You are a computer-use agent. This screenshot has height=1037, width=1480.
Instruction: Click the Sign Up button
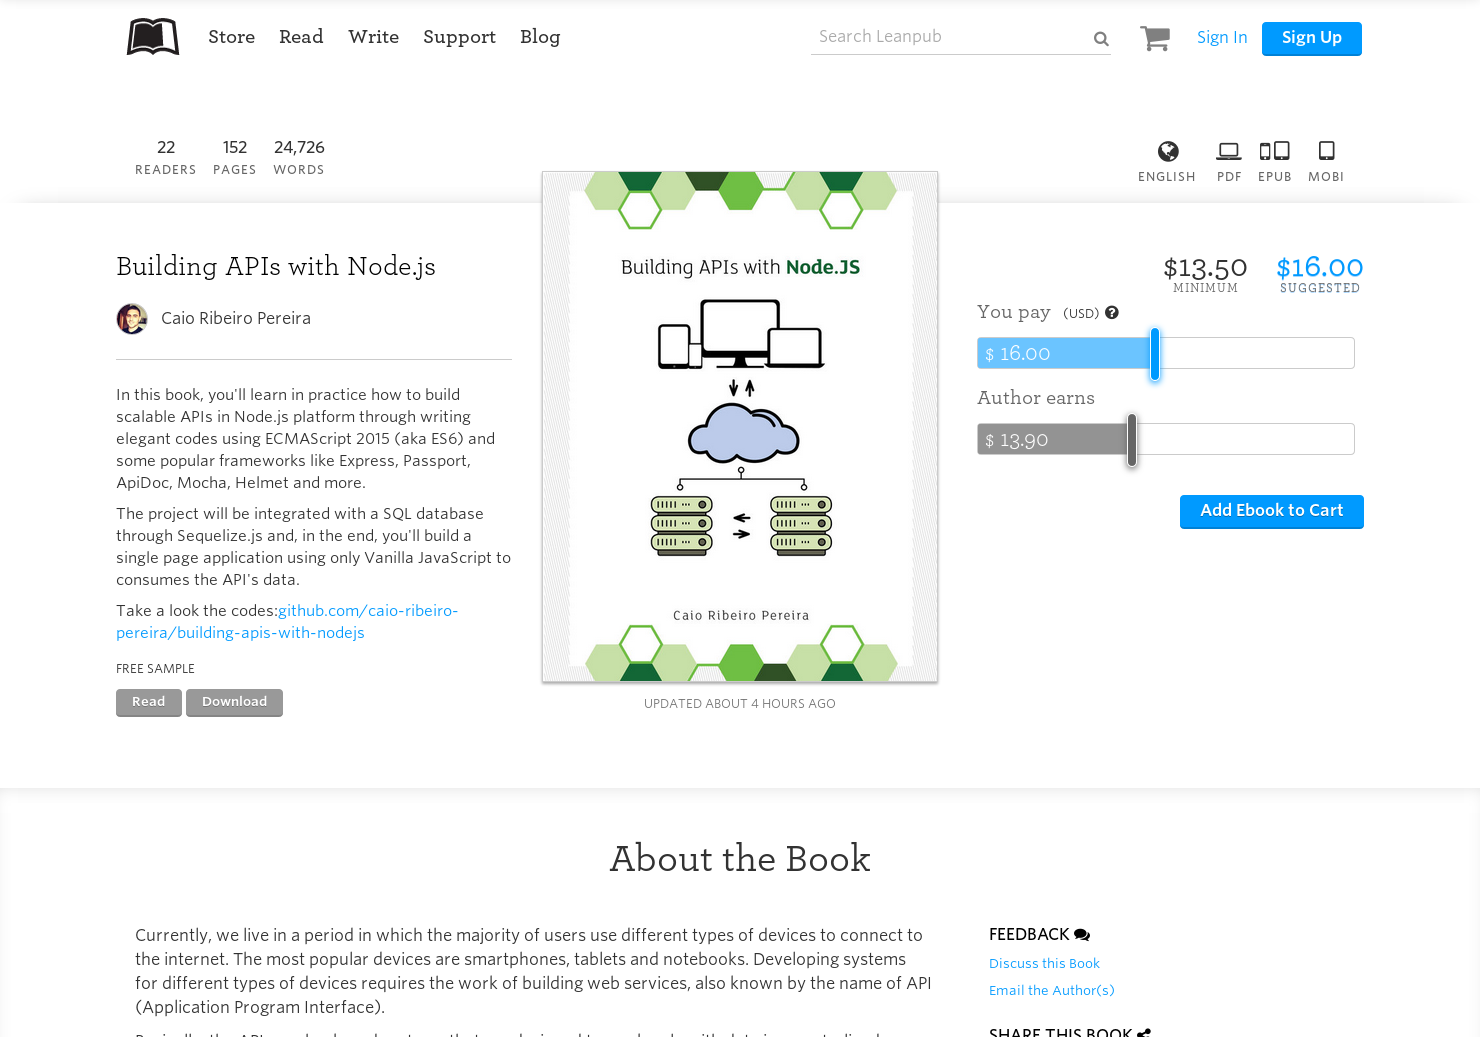[x=1311, y=38]
